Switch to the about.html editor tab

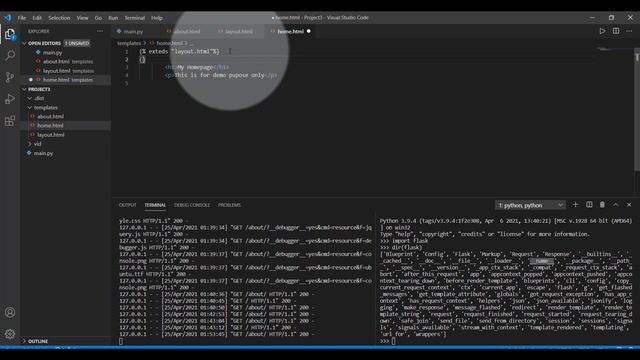tap(187, 31)
